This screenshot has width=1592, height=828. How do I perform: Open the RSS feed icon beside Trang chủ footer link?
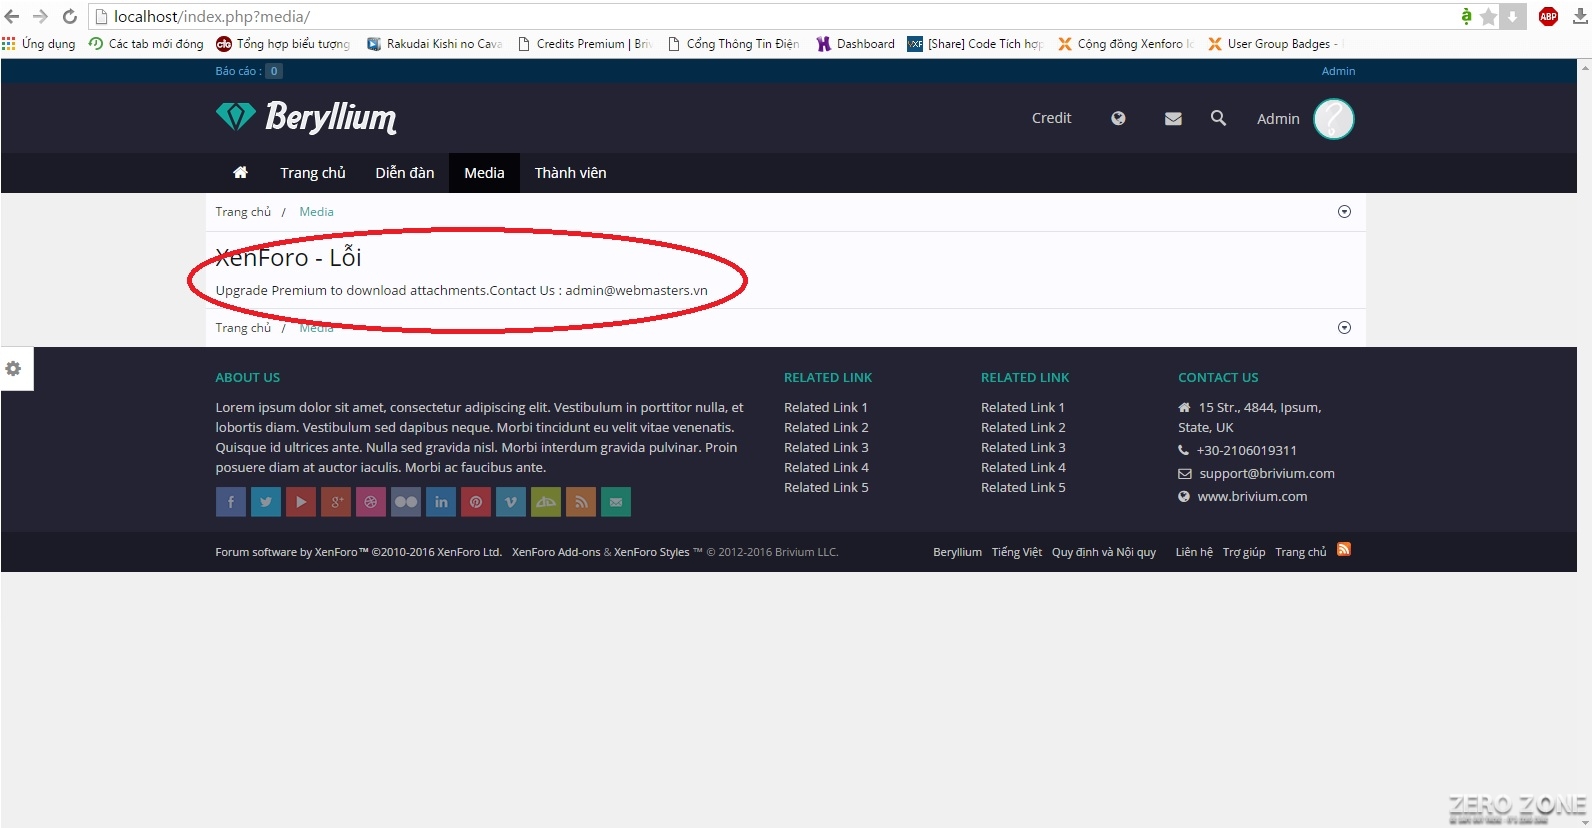point(1344,550)
